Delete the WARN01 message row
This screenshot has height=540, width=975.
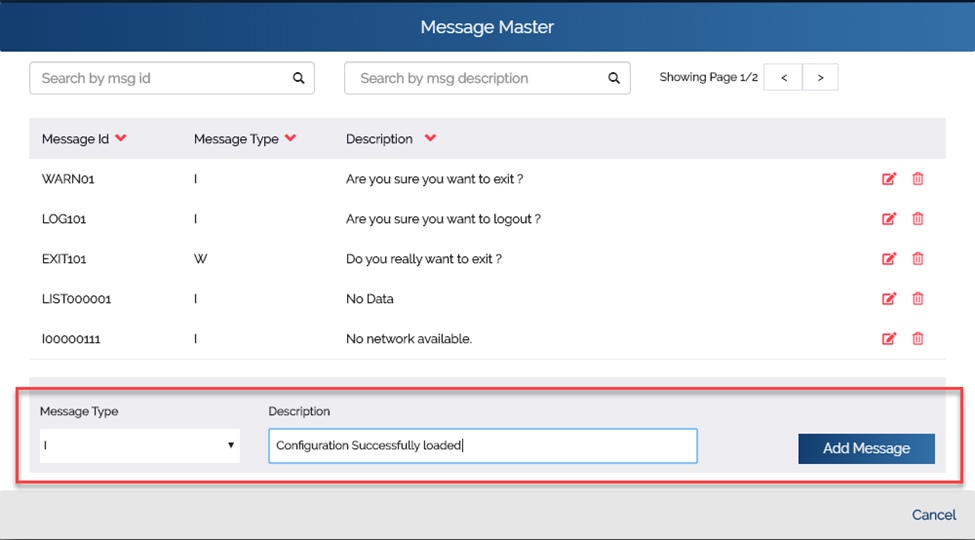pyautogui.click(x=918, y=179)
